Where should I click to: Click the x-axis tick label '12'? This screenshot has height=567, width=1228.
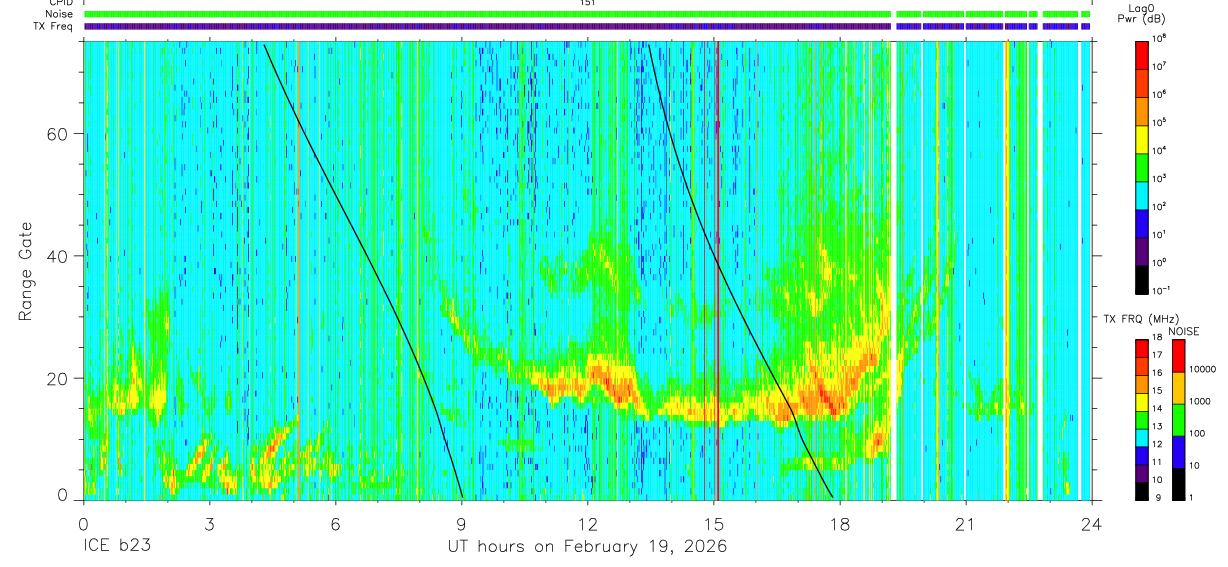pos(588,524)
